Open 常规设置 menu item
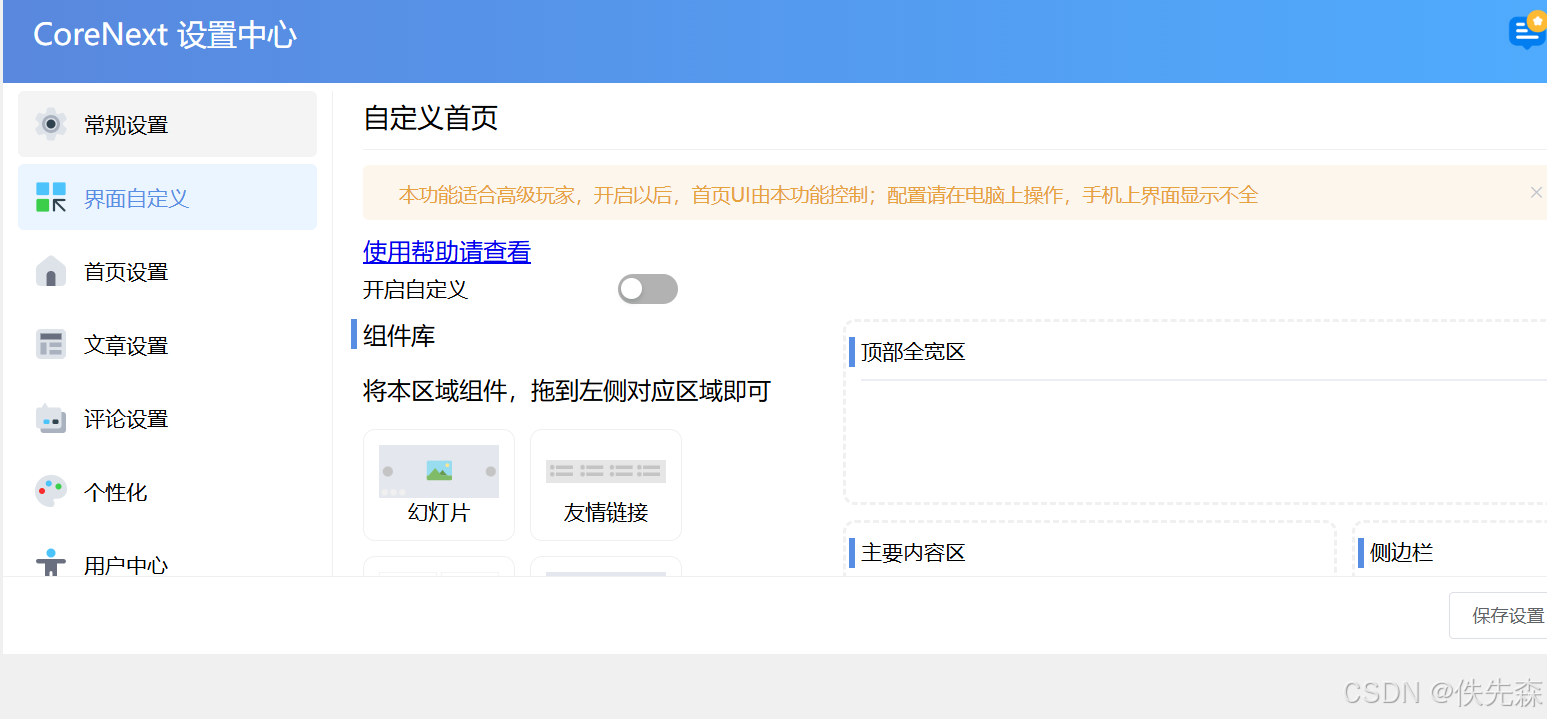This screenshot has height=719, width=1547. tap(167, 124)
